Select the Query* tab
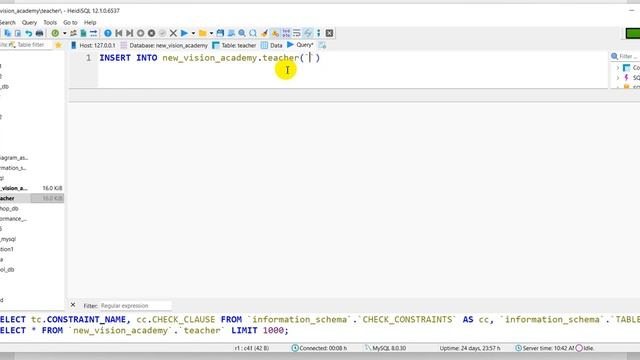The width and height of the screenshot is (640, 360). coord(300,45)
